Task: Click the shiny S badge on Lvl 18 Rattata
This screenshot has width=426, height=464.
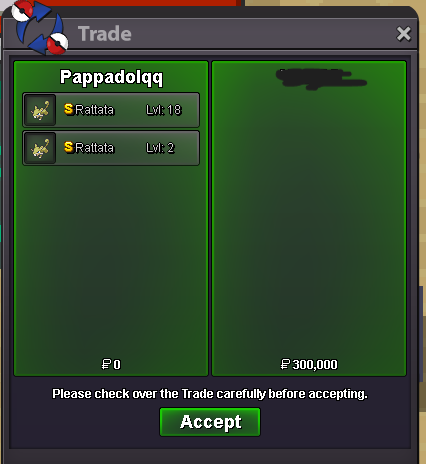Action: (69, 109)
